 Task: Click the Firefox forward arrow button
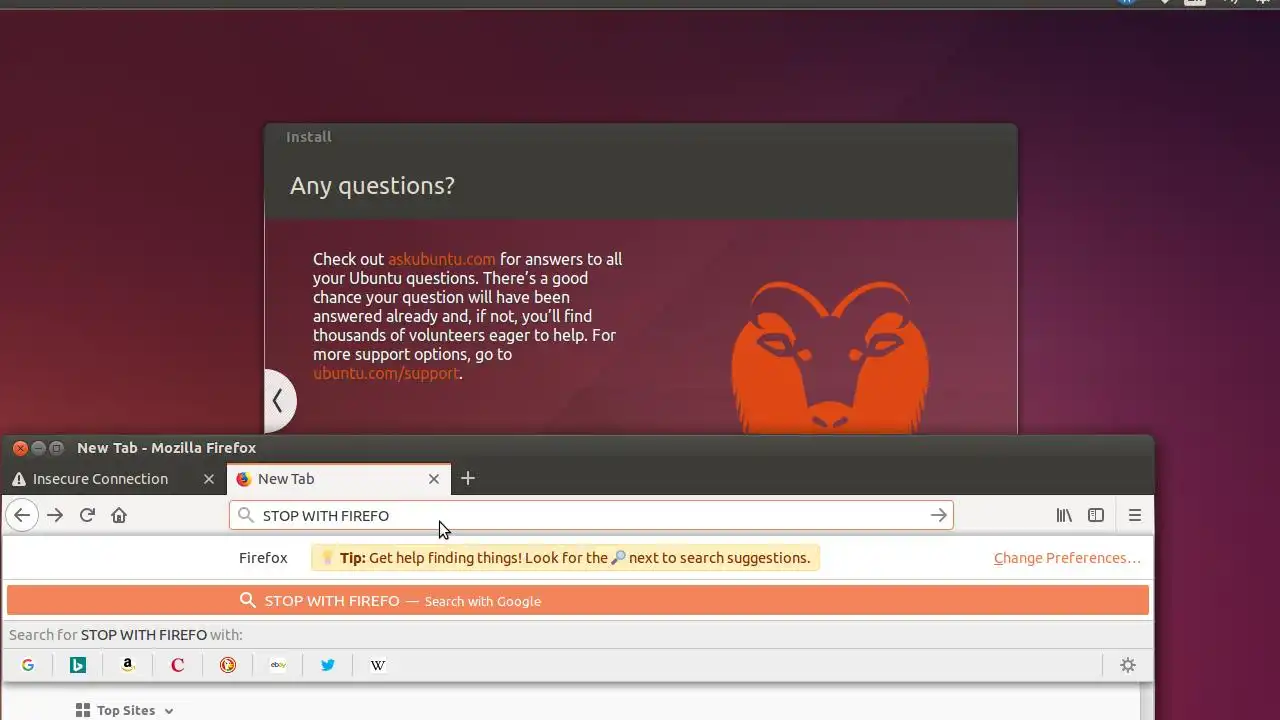tap(55, 515)
